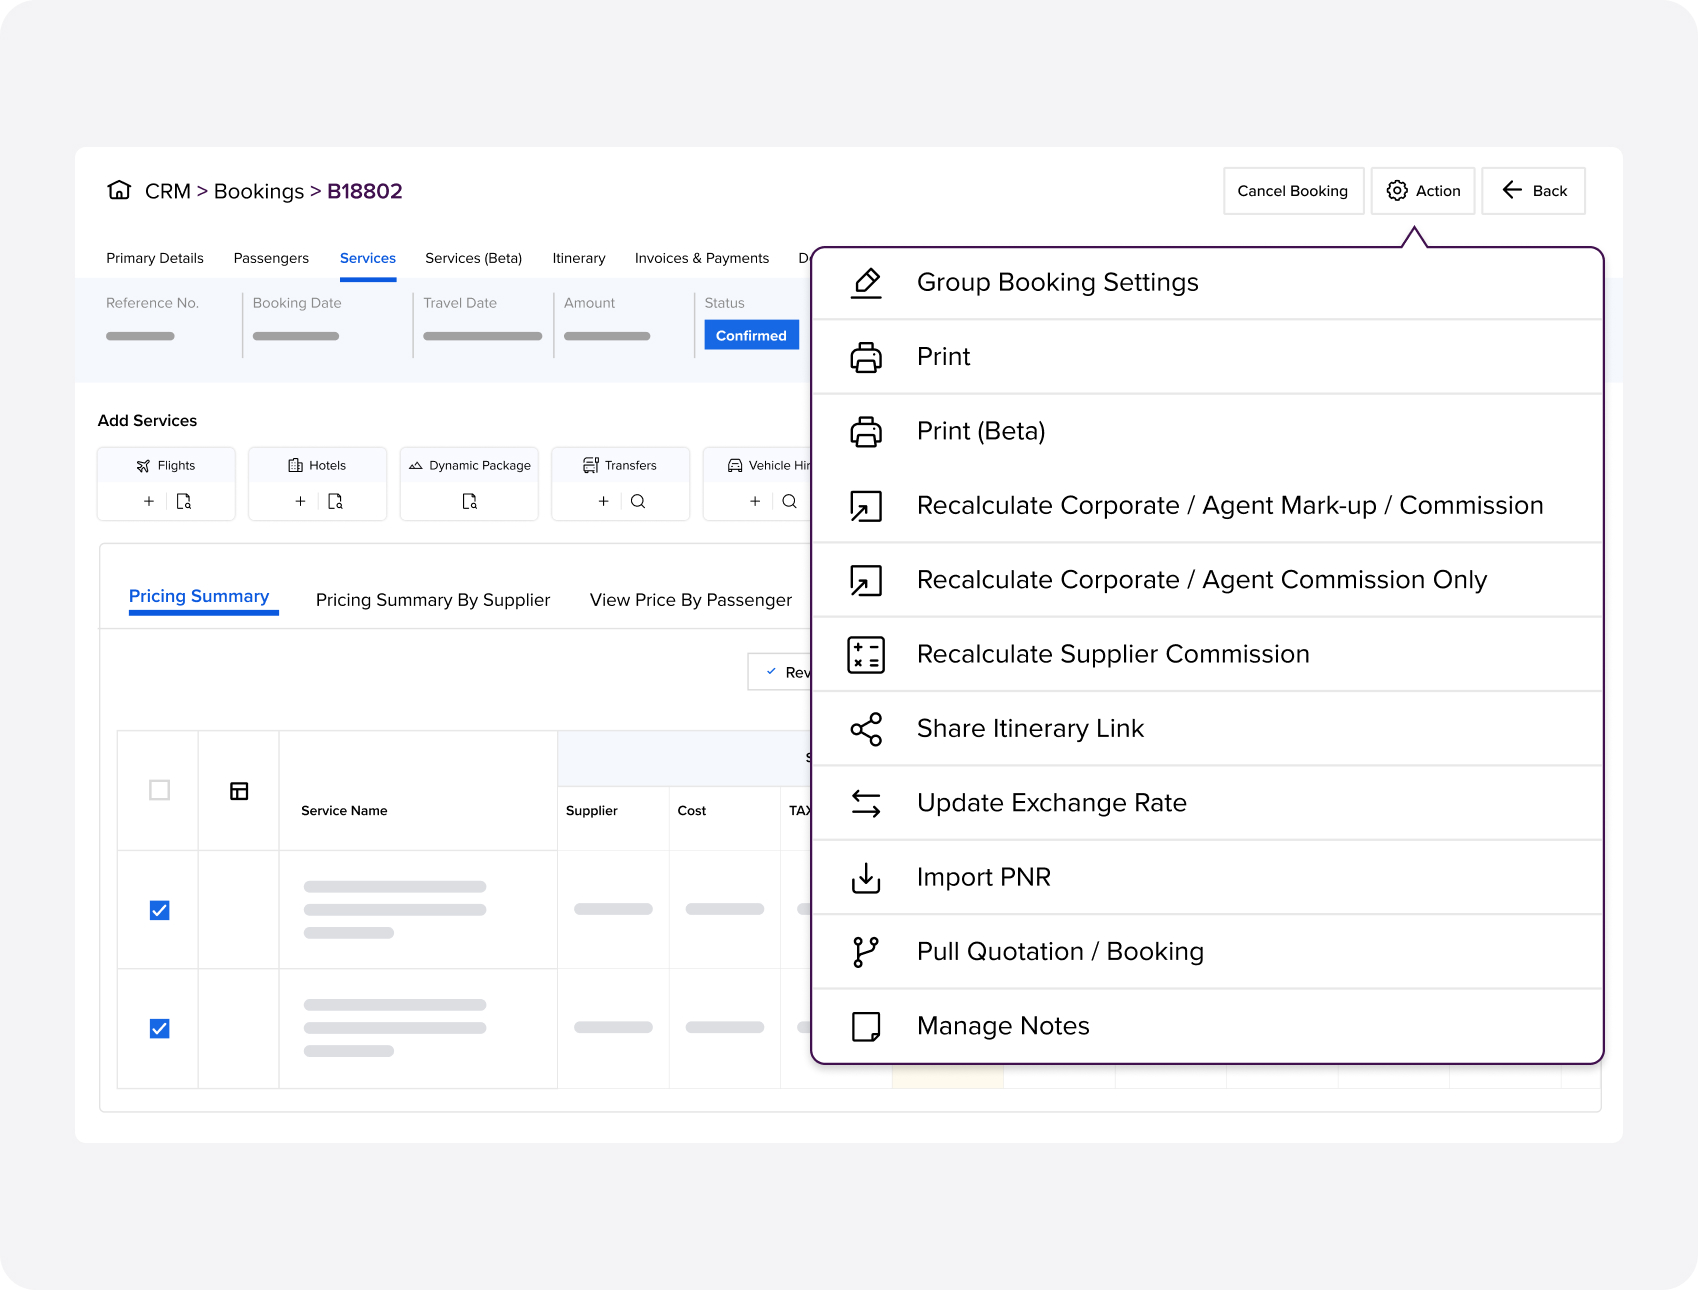Click the Bookings breadcrumb link

click(258, 191)
